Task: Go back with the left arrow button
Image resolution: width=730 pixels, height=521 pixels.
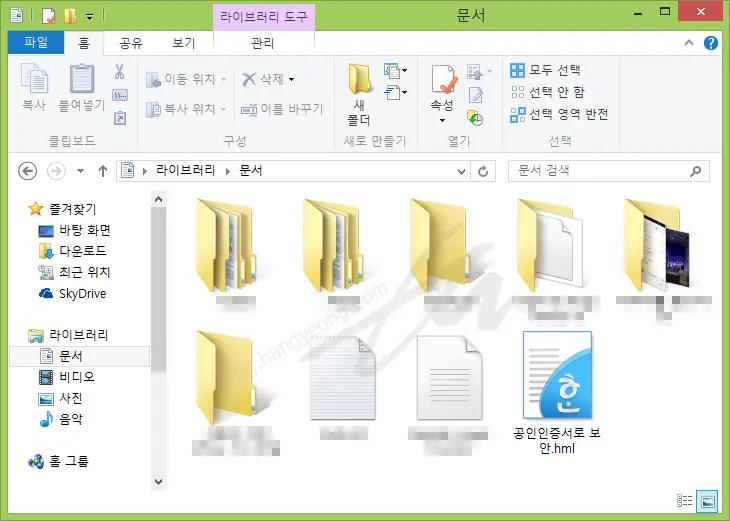Action: click(x=27, y=171)
